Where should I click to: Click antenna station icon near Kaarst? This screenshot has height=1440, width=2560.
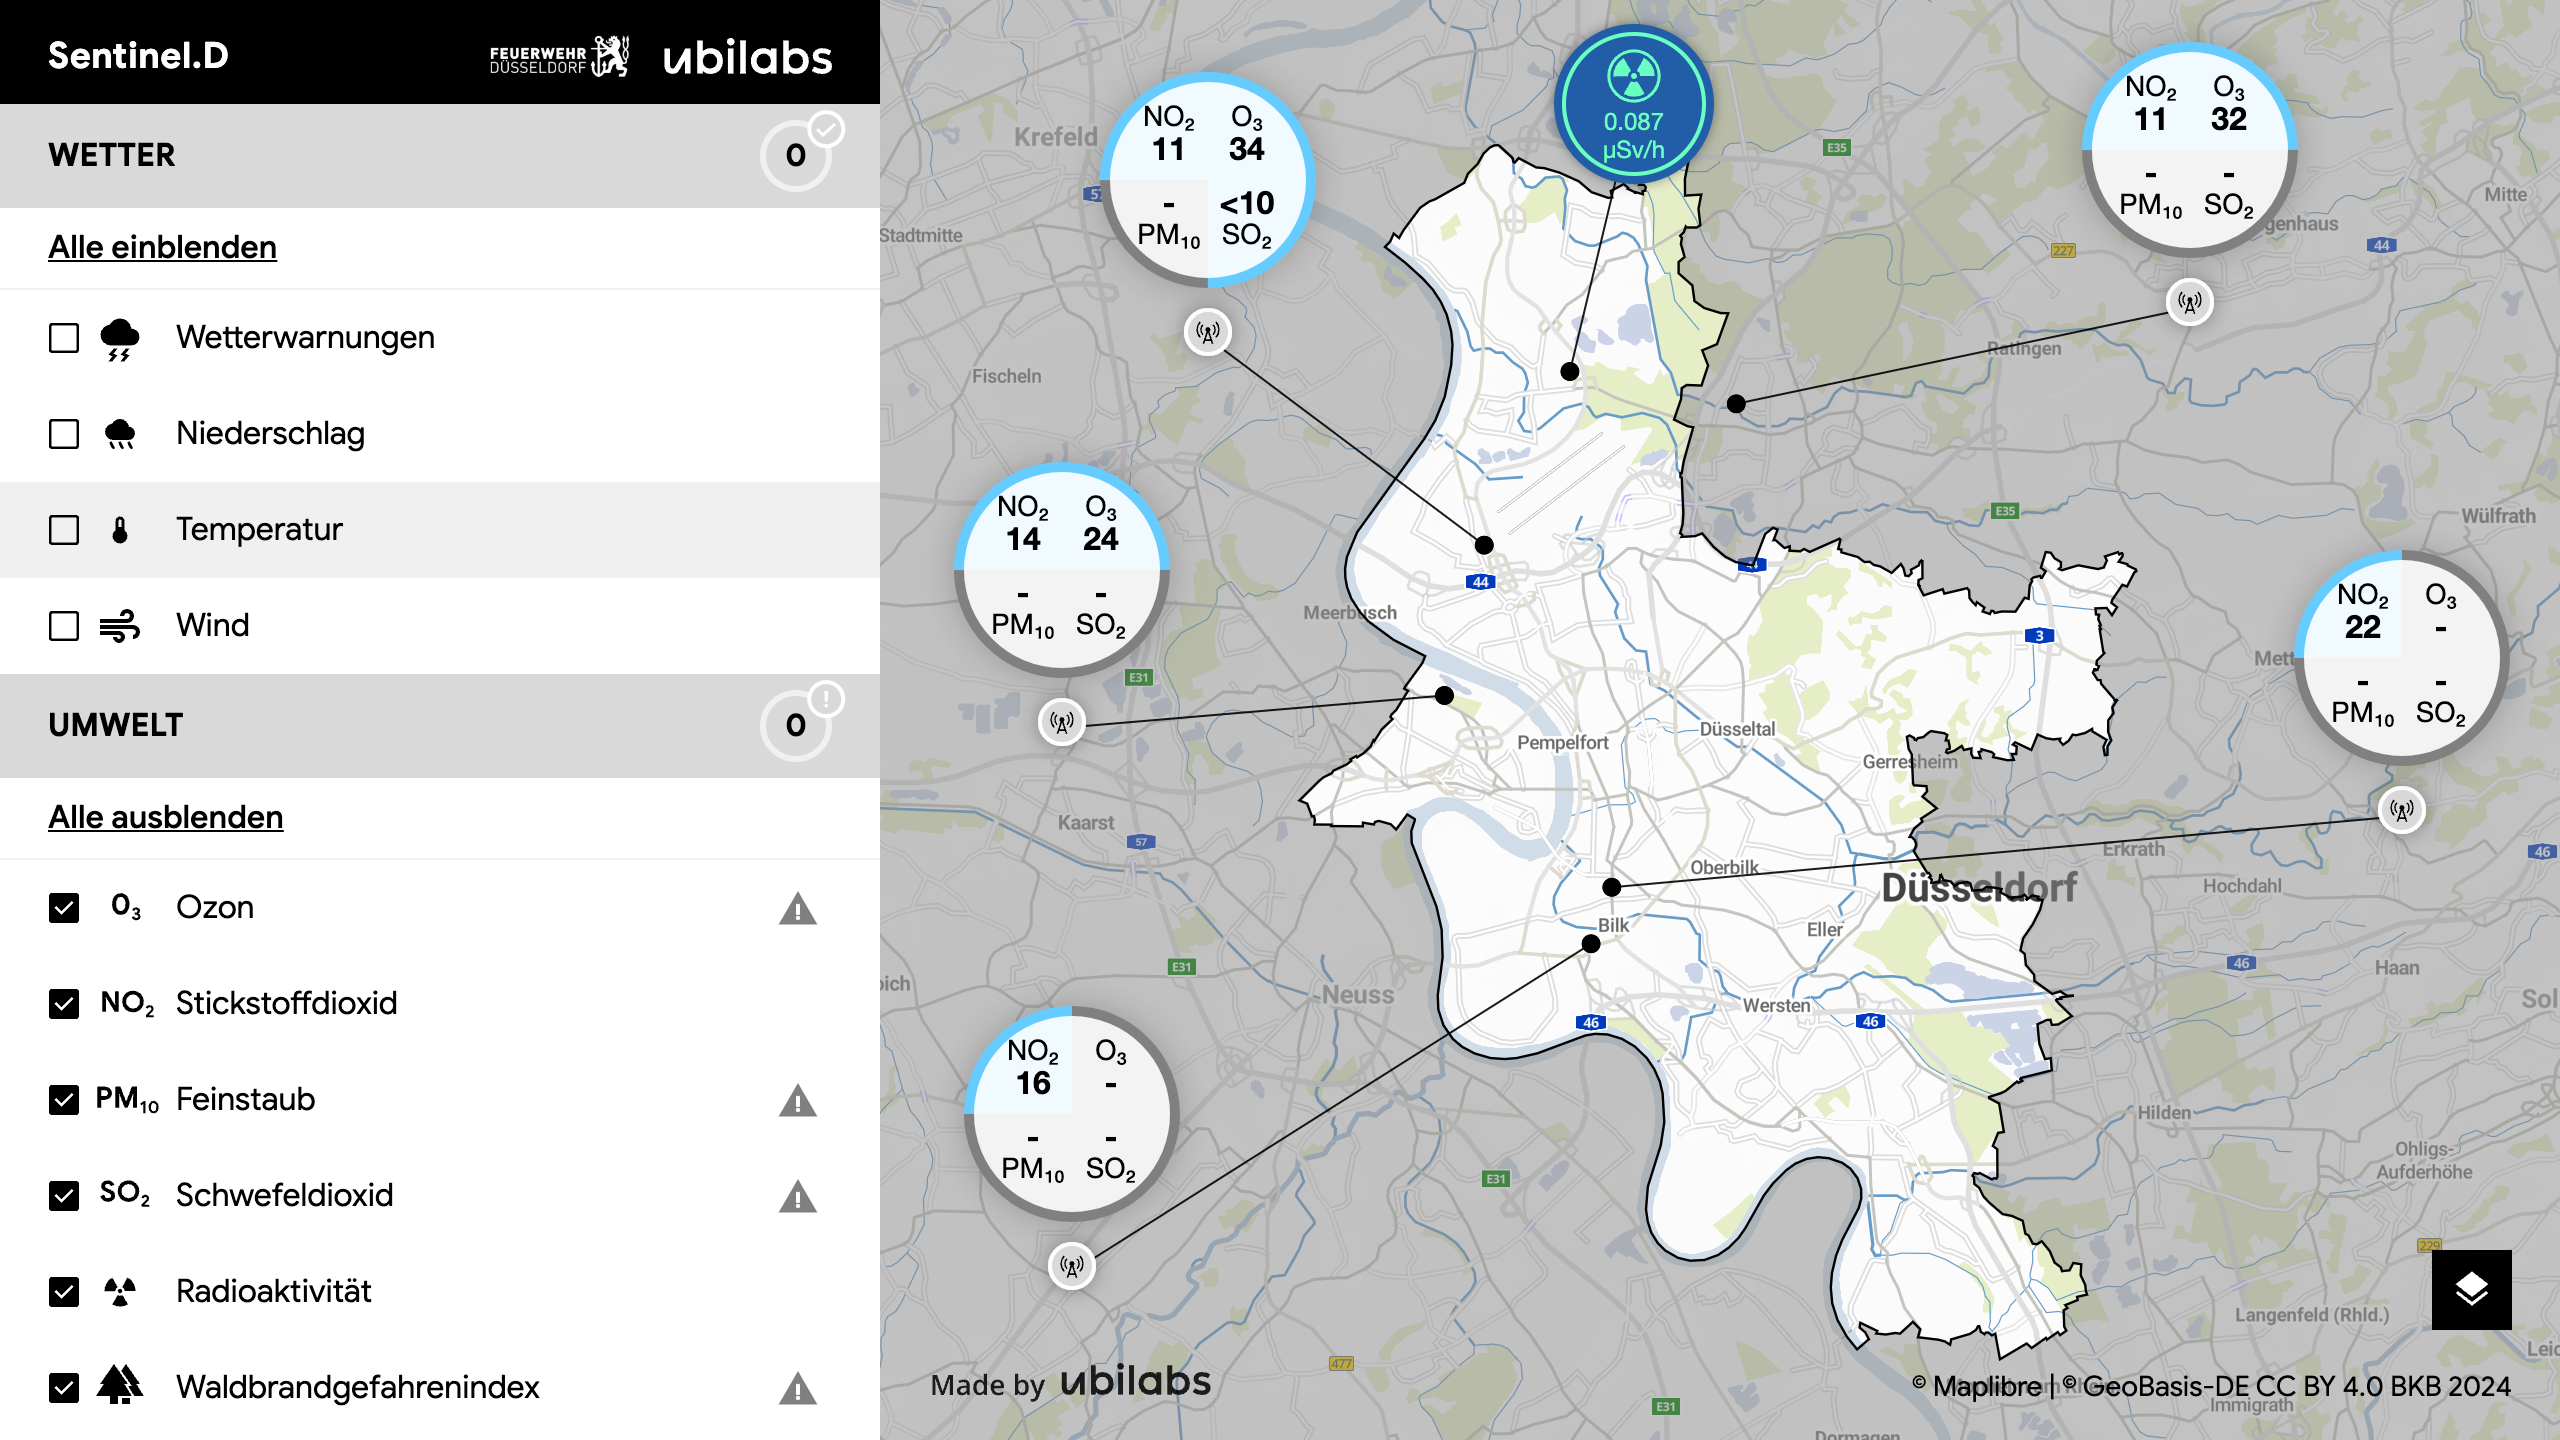[1062, 721]
